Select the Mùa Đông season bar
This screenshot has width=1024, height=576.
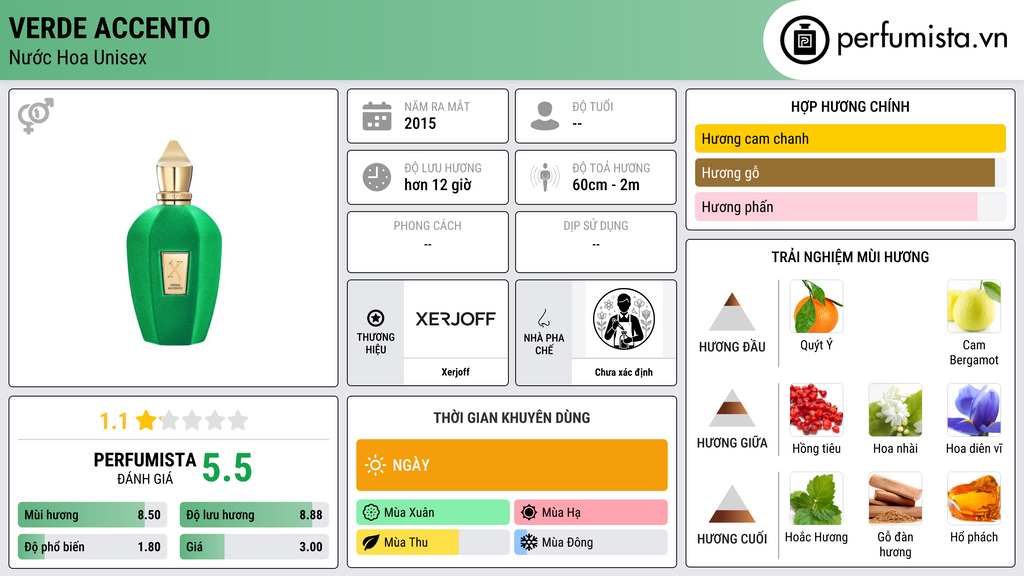[x=591, y=542]
